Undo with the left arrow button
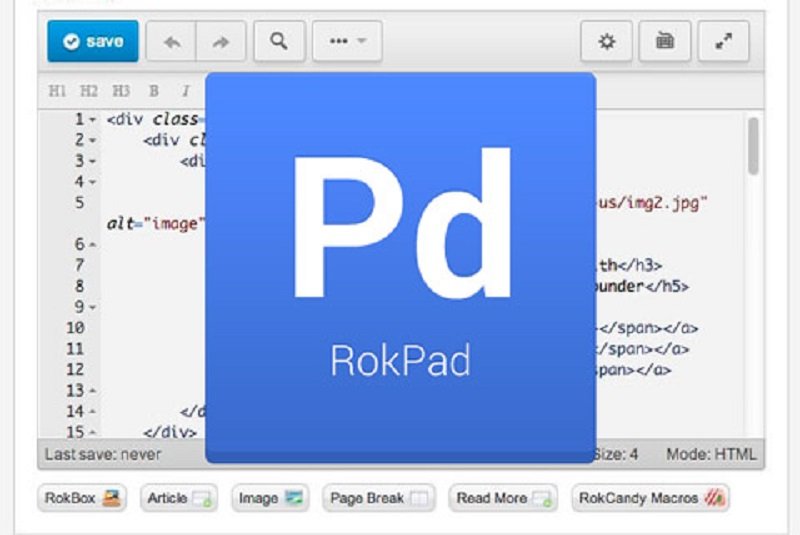 pyautogui.click(x=171, y=42)
